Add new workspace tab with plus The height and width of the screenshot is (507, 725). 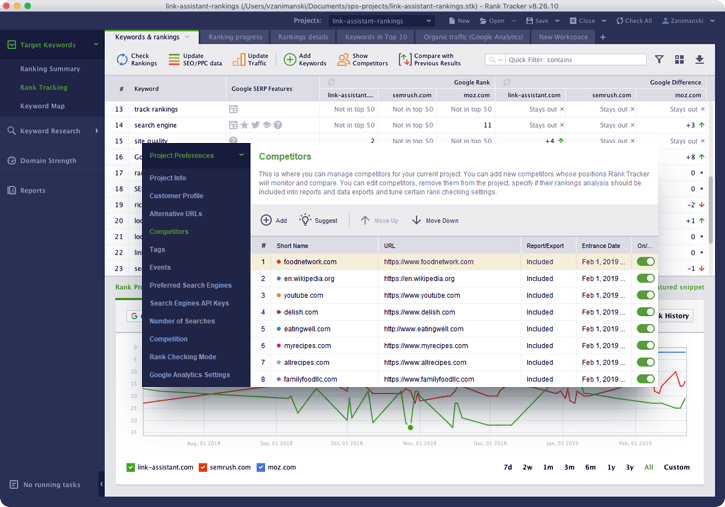pyautogui.click(x=603, y=37)
